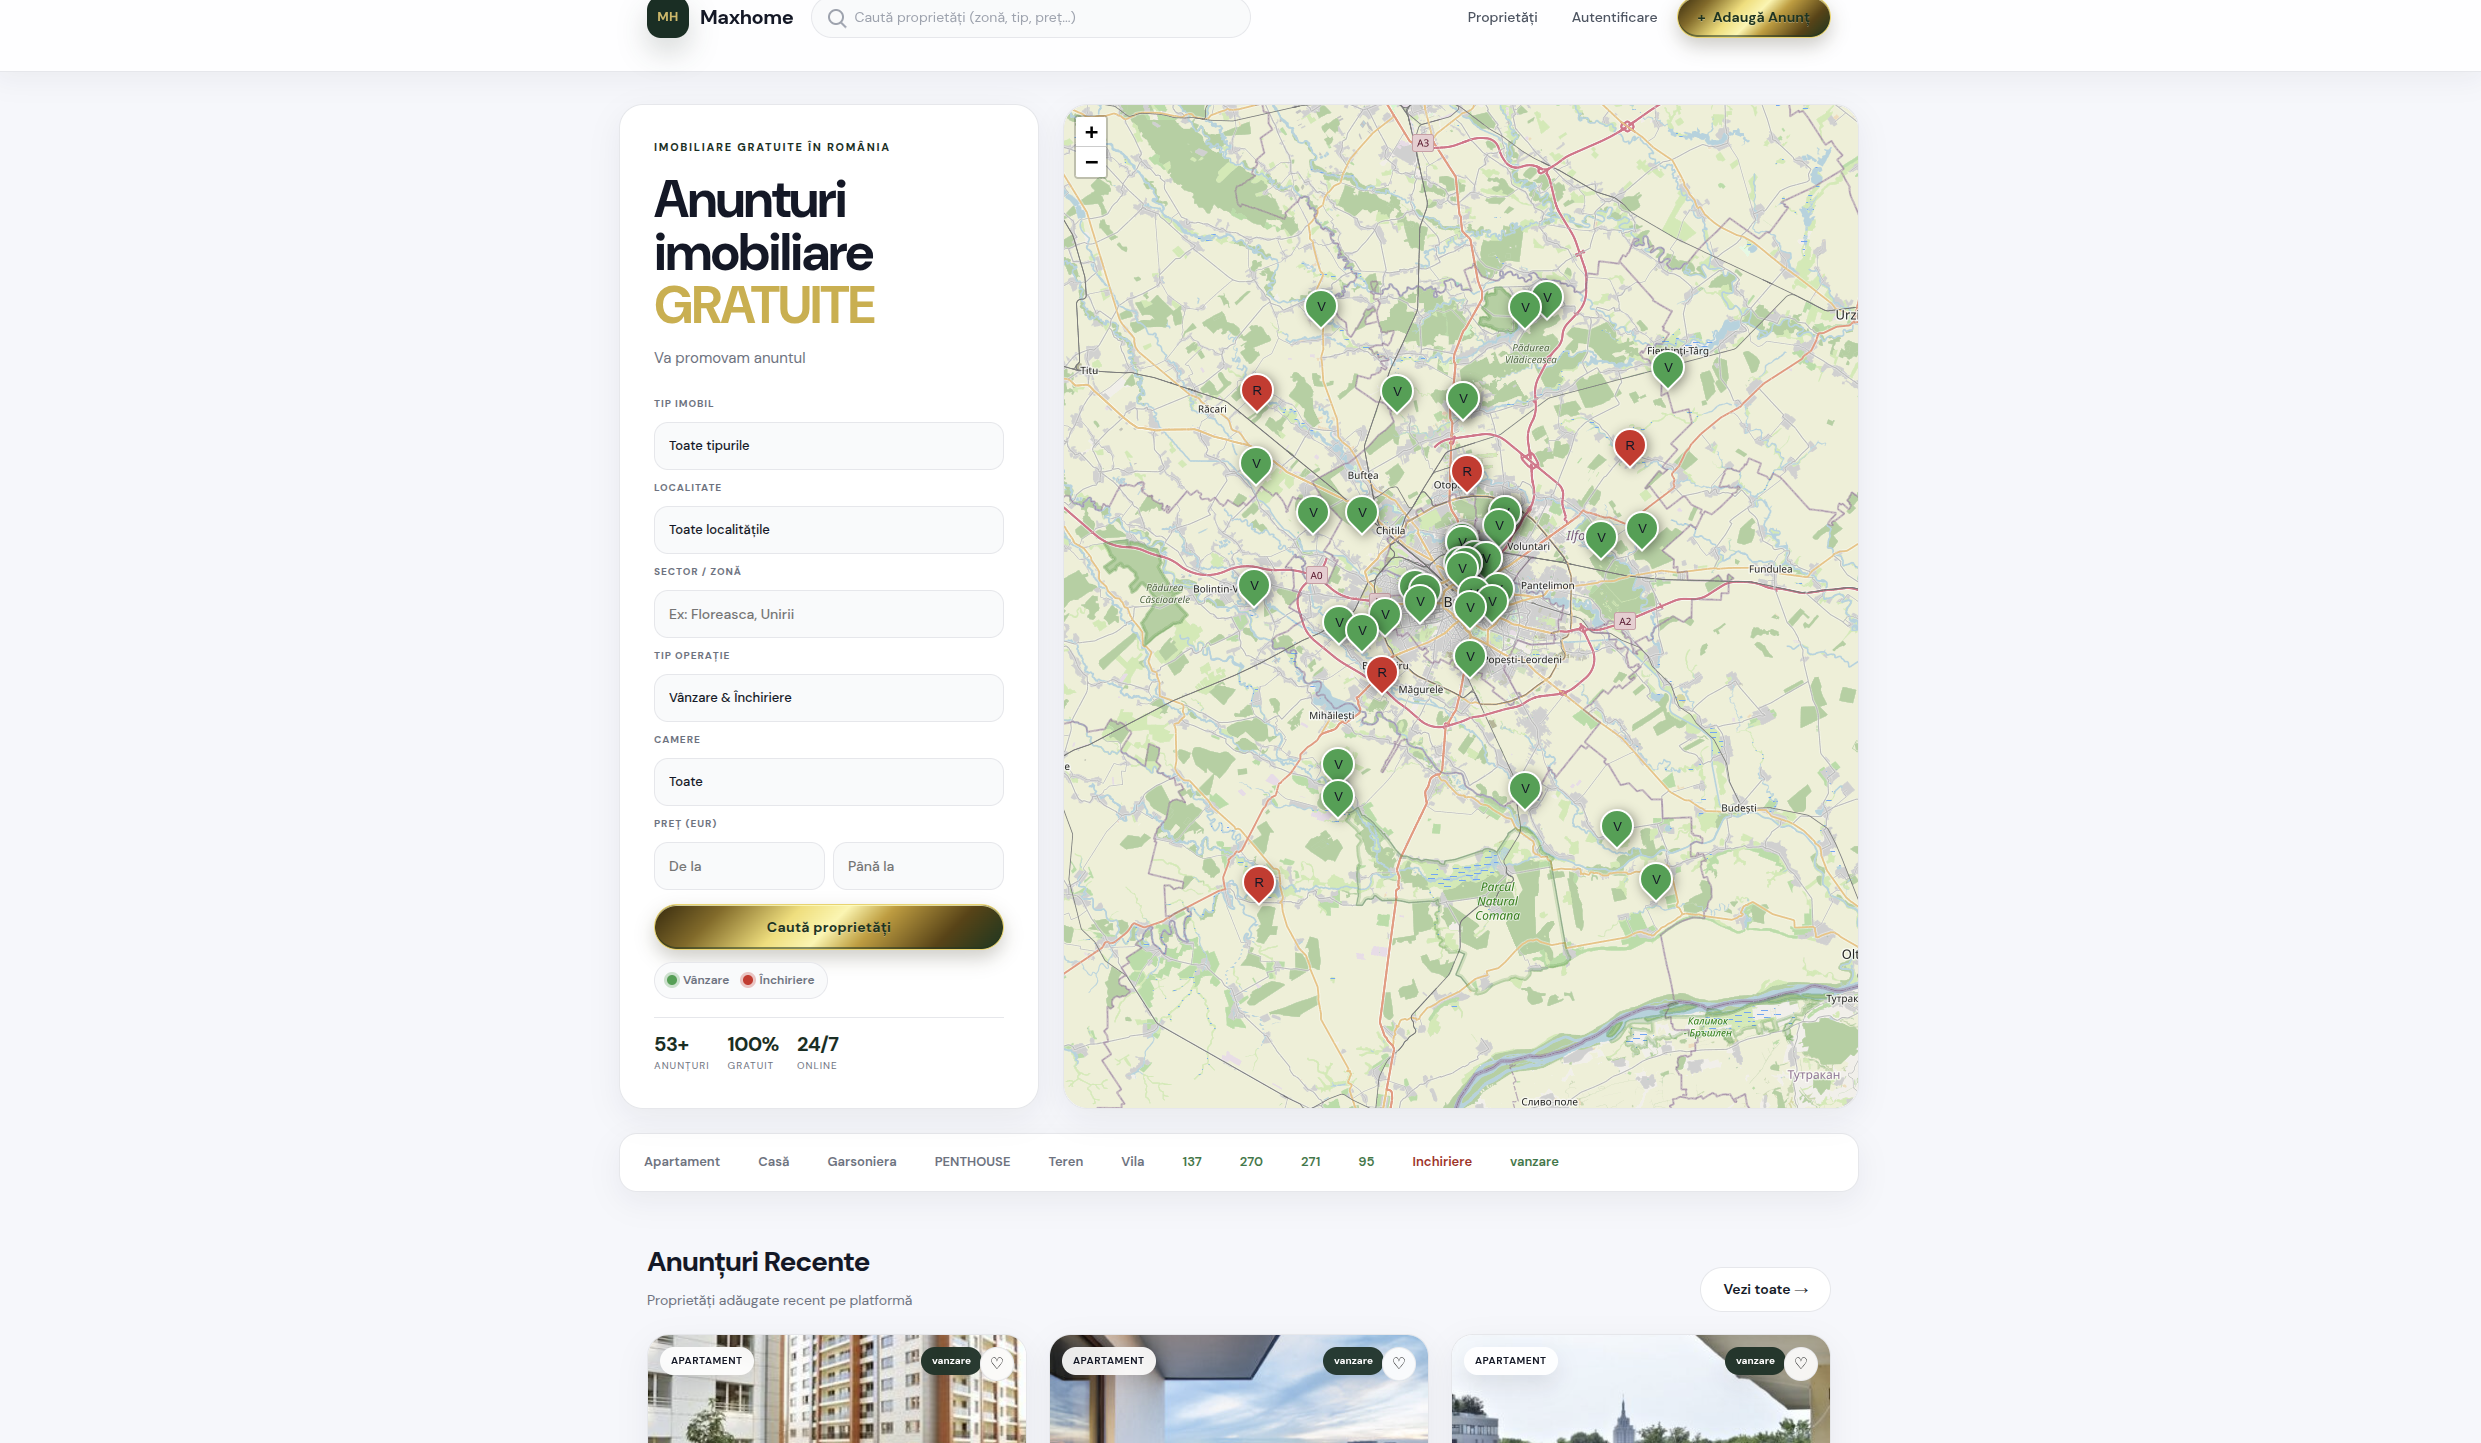Screen dimensions: 2481x1443
Task: Click the 'De la' price field
Action: 739,866
